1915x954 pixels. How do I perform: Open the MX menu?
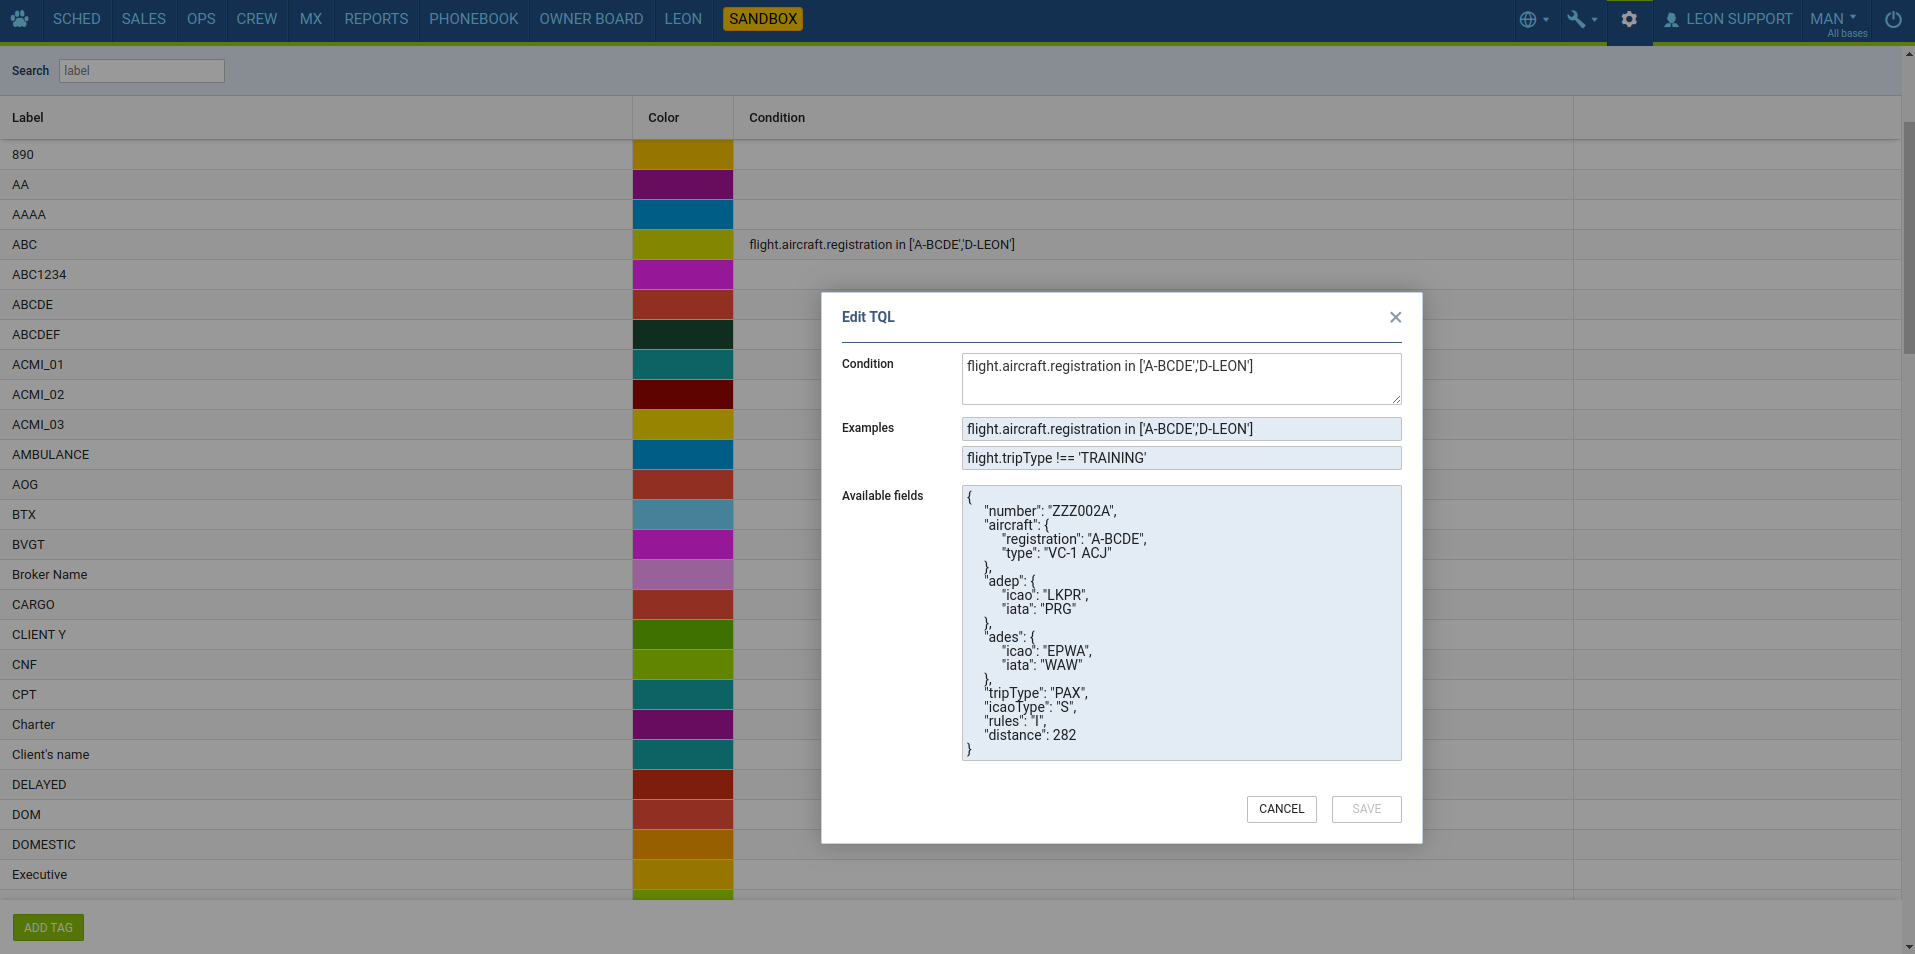coord(311,19)
